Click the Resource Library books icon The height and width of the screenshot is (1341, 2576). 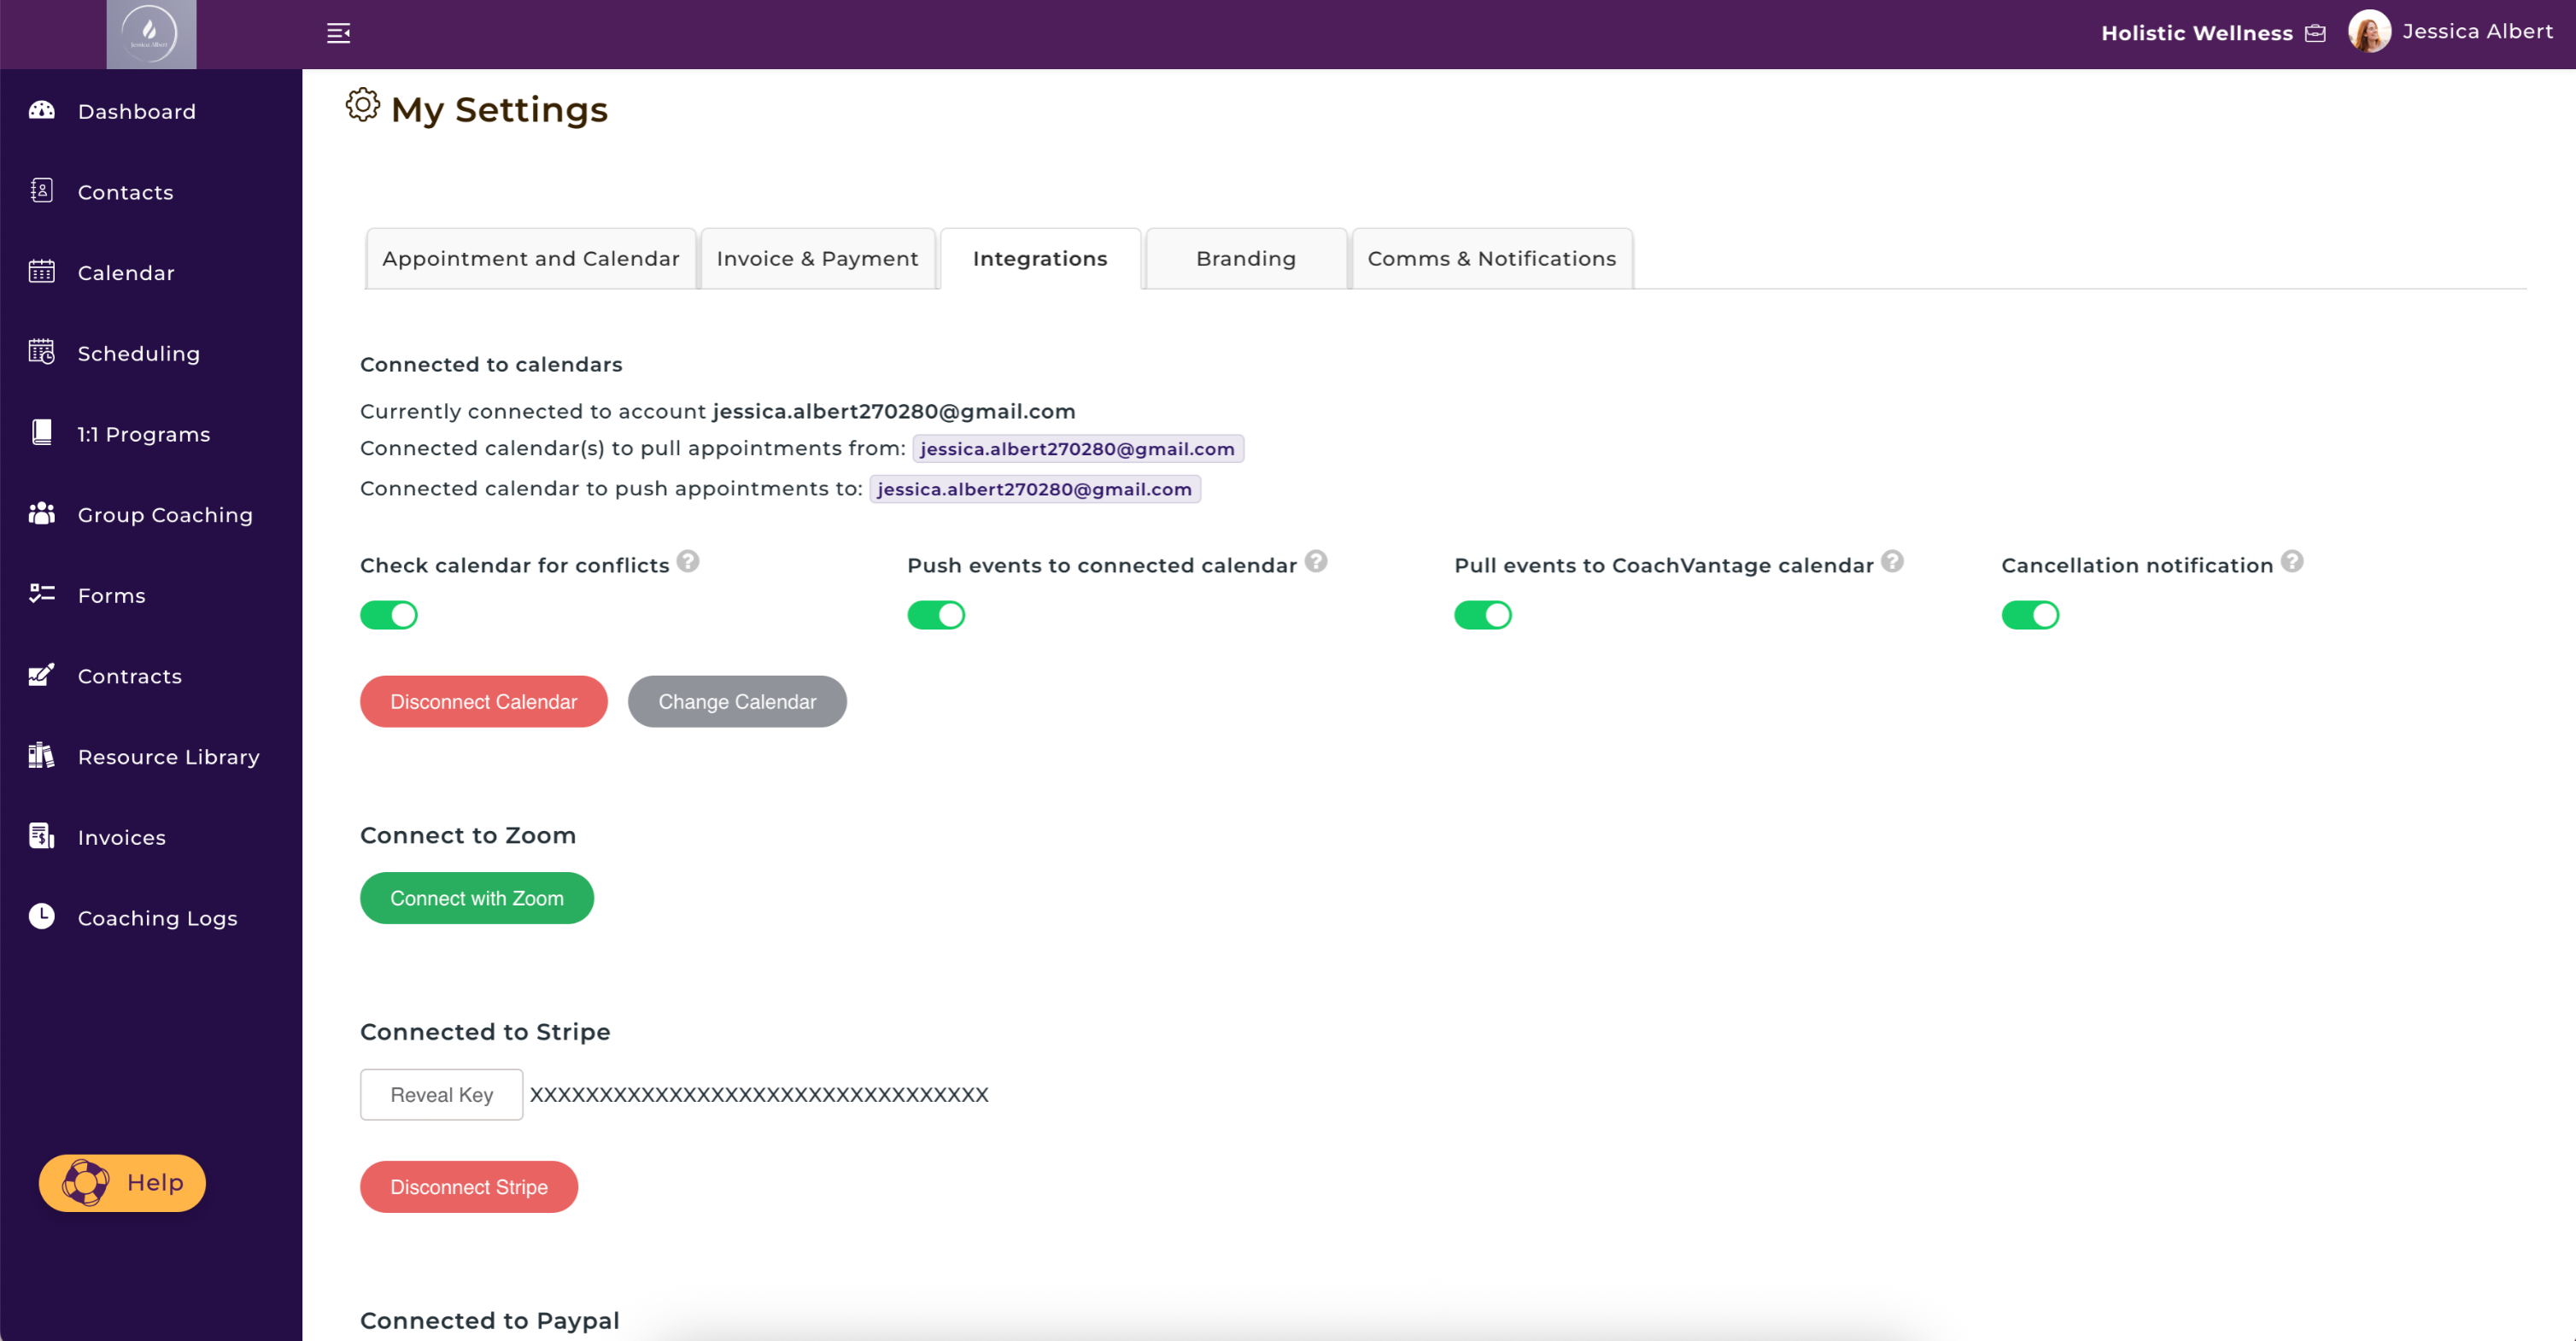click(x=41, y=755)
